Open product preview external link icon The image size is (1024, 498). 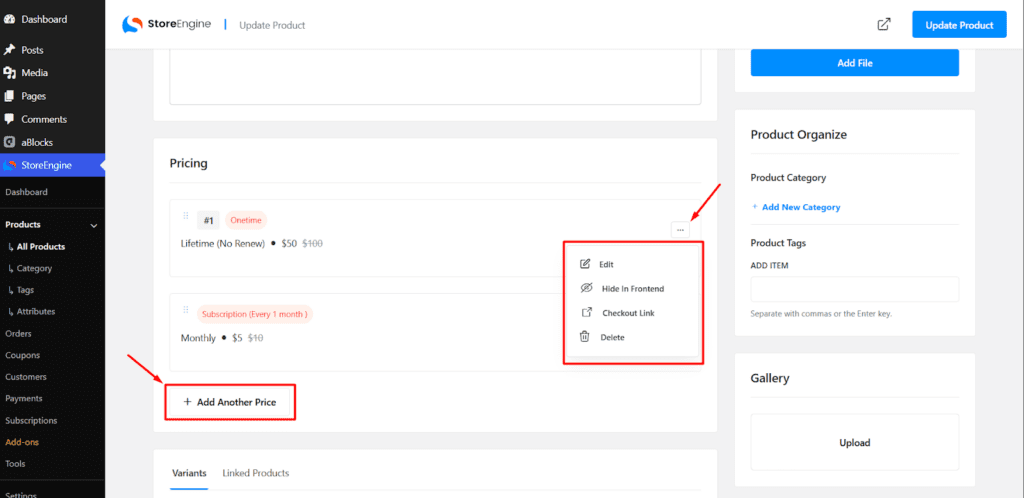click(x=883, y=25)
